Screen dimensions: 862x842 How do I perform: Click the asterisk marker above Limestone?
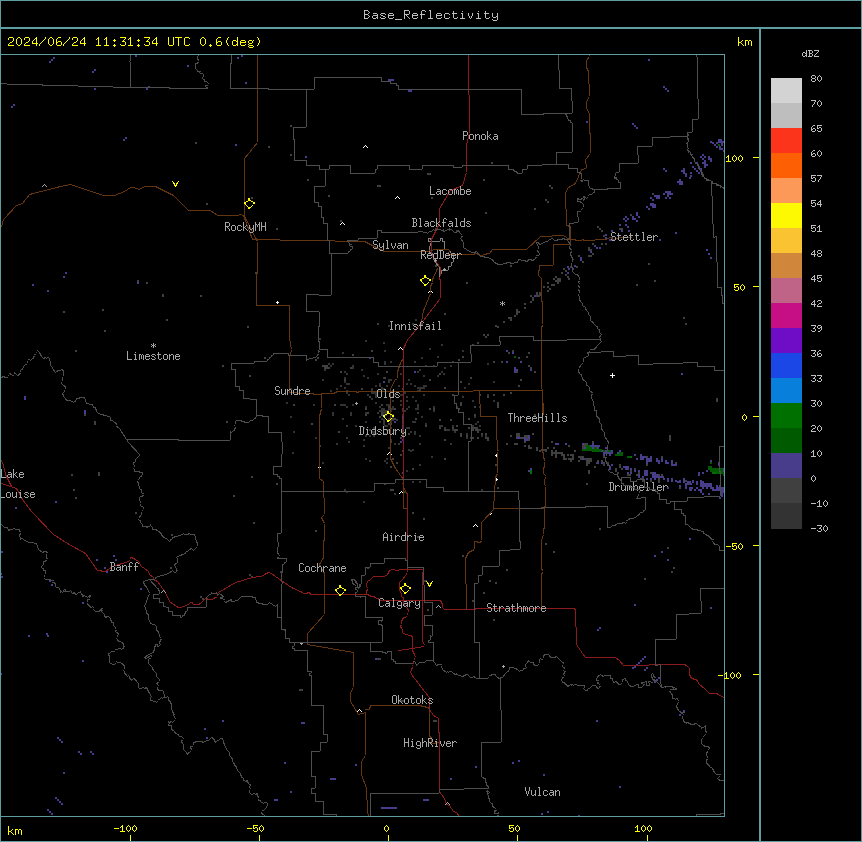[153, 346]
